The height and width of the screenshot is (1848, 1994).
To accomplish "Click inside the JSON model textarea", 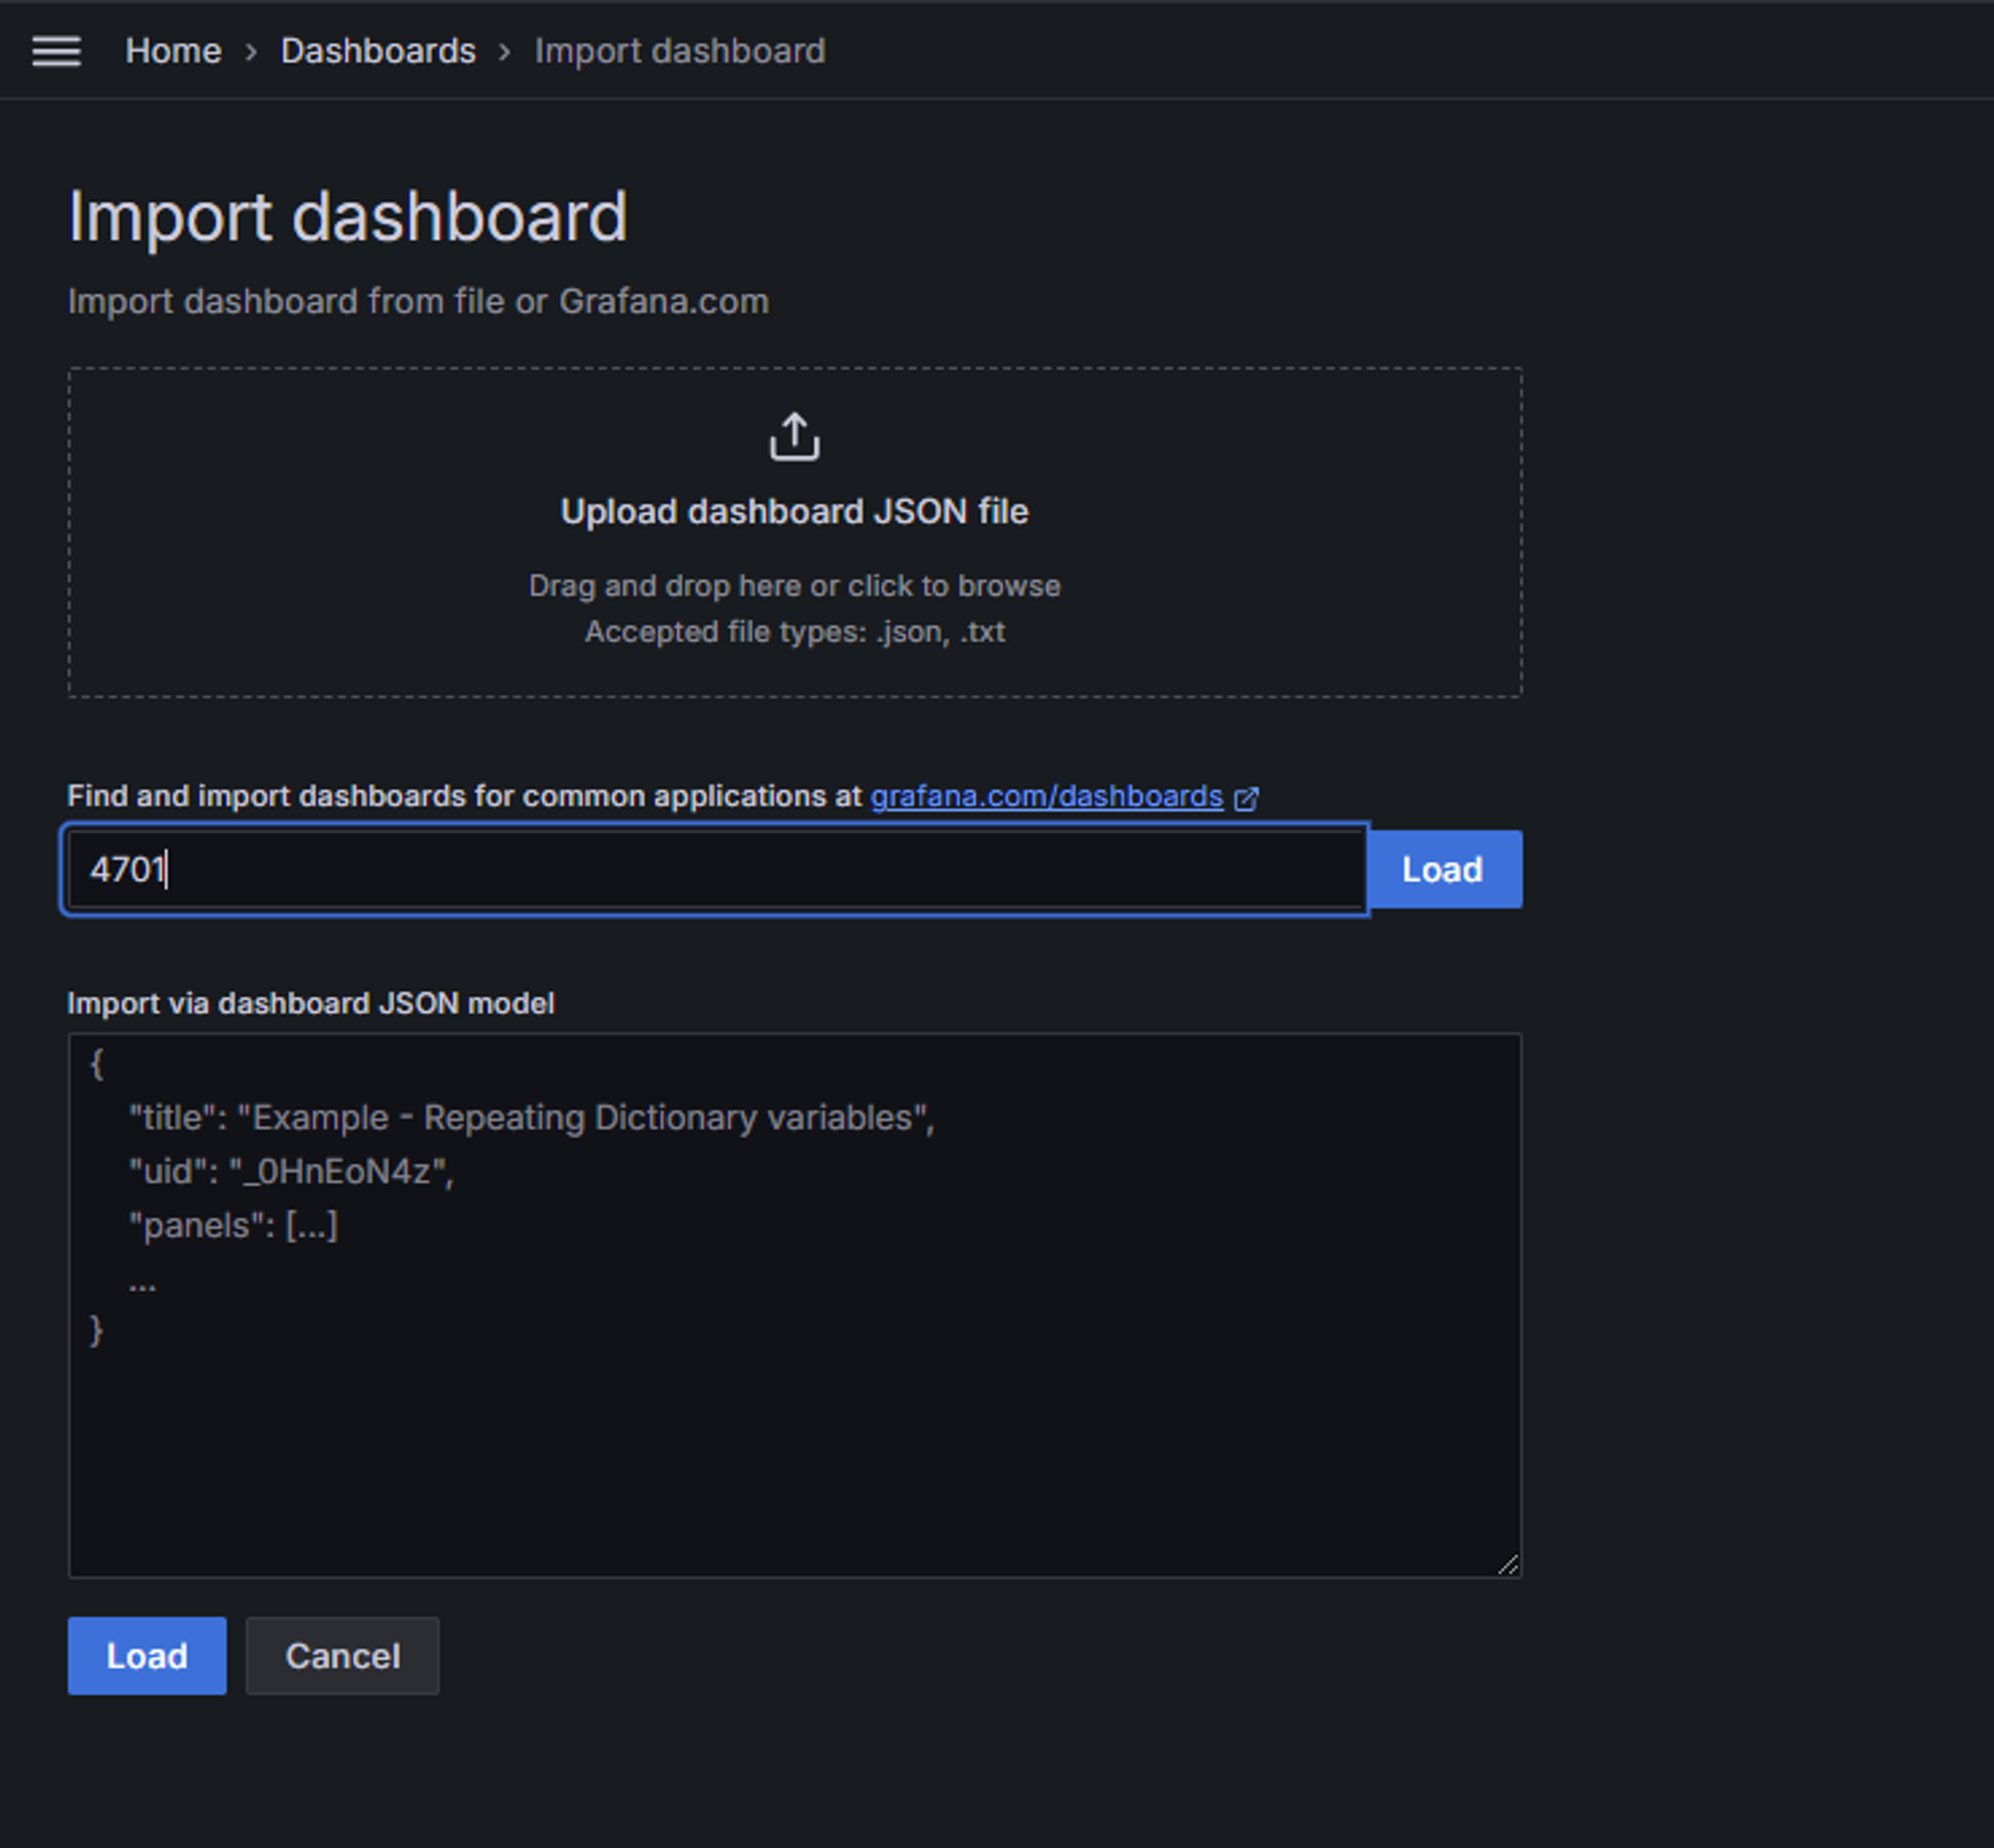I will point(794,1420).
